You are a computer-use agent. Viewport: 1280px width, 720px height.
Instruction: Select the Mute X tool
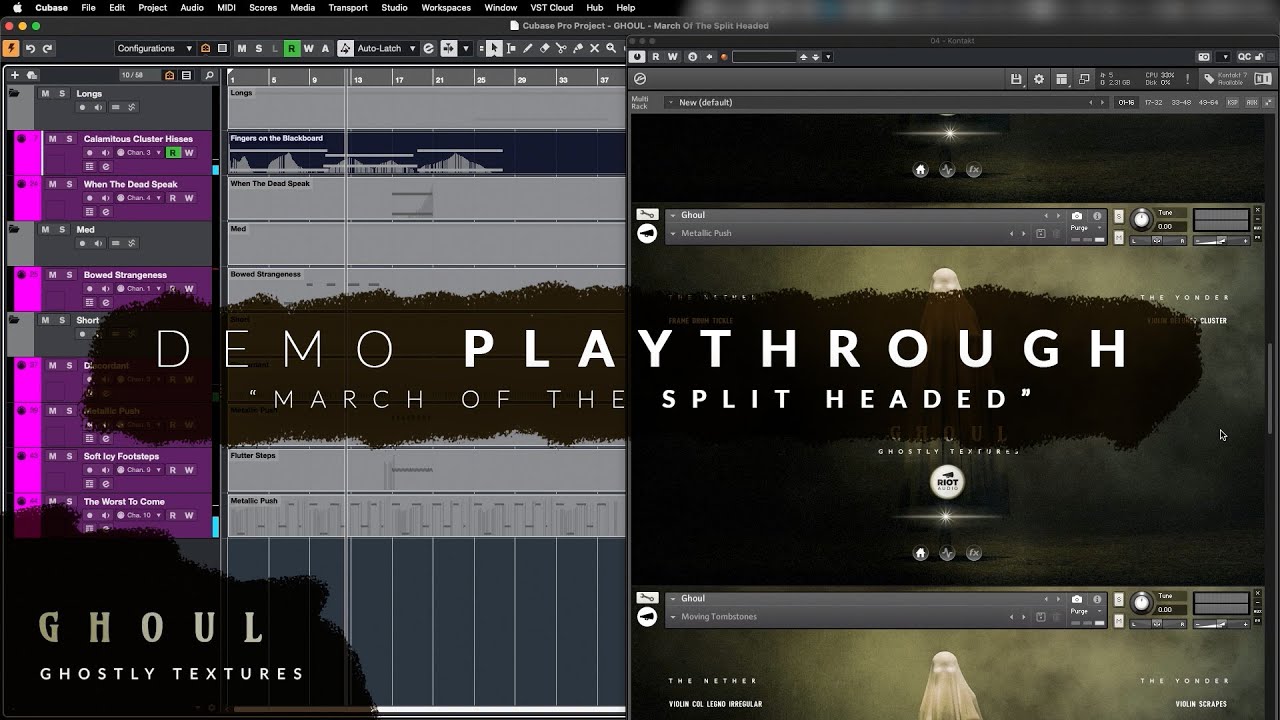[x=593, y=48]
